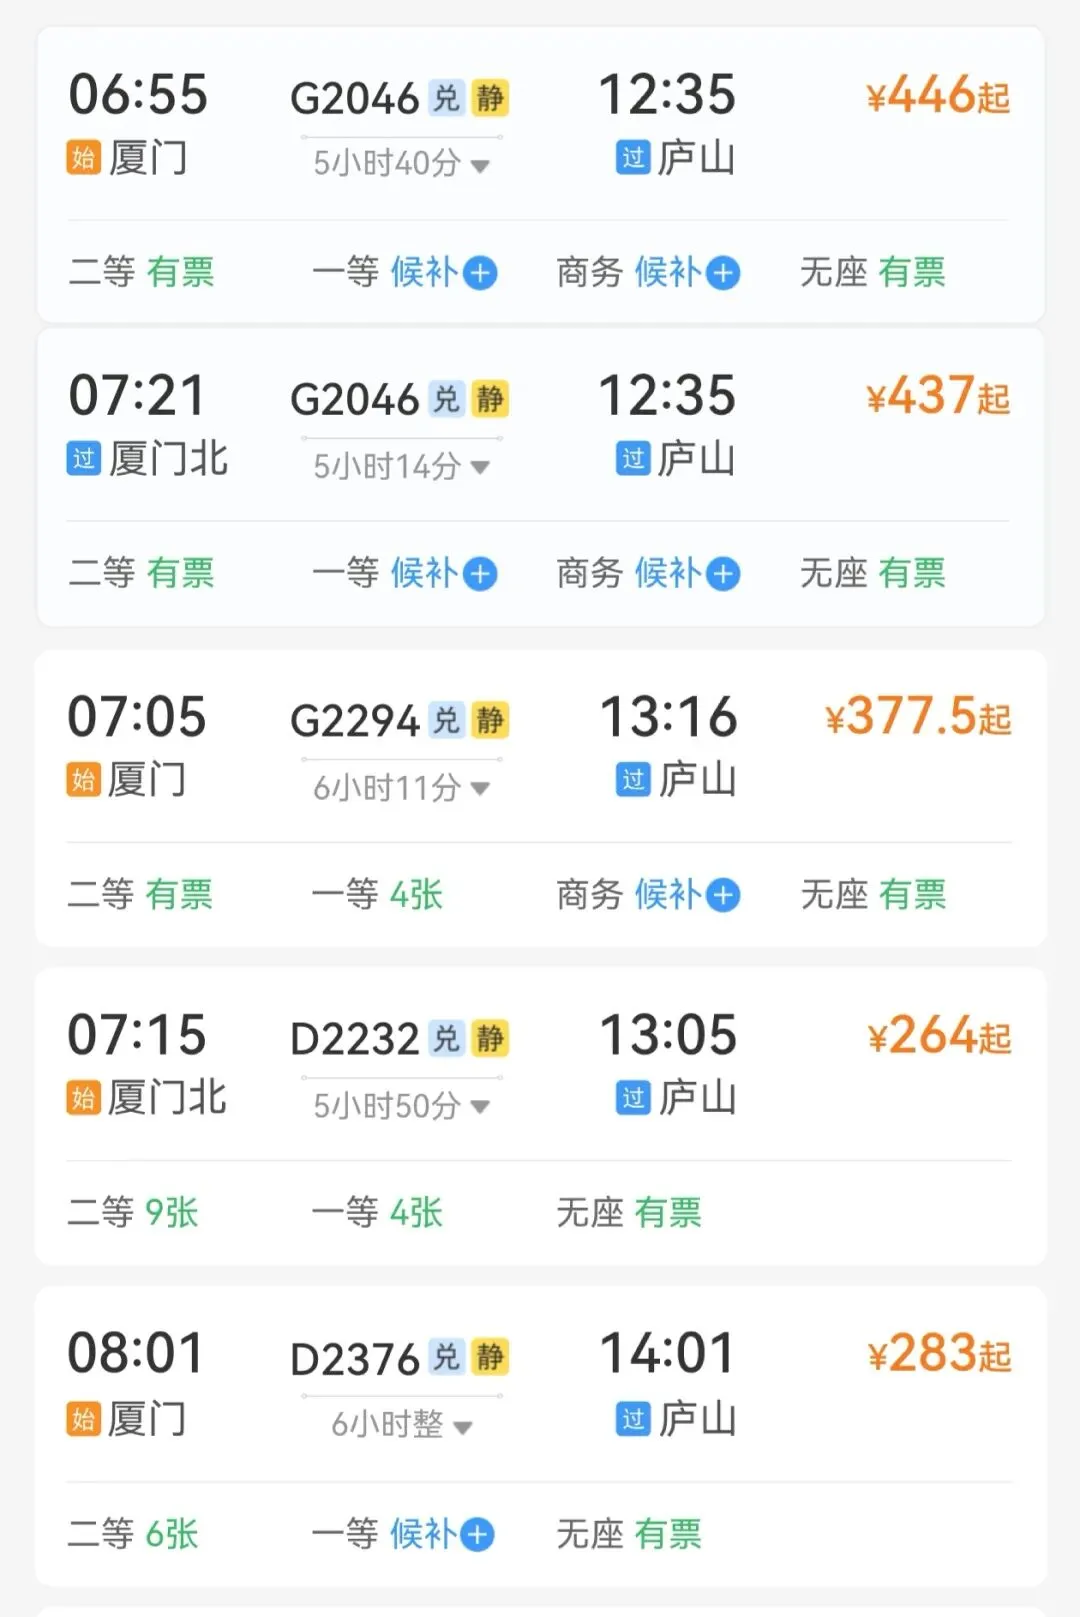Tap the 静 quiet-car badge on D2376
This screenshot has width=1080, height=1617.
490,1357
